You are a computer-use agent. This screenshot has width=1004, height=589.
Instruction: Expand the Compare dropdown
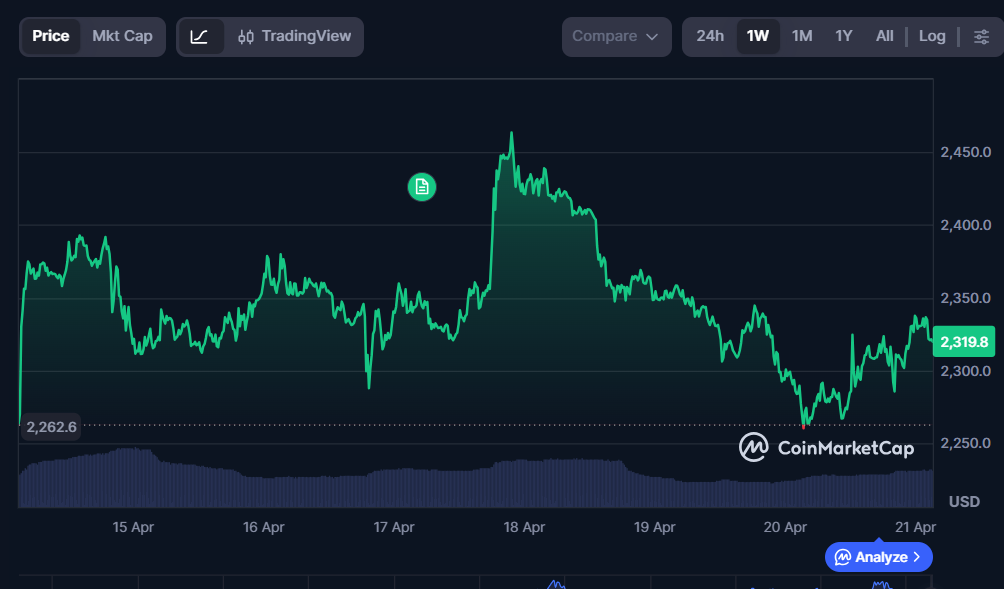(x=615, y=37)
